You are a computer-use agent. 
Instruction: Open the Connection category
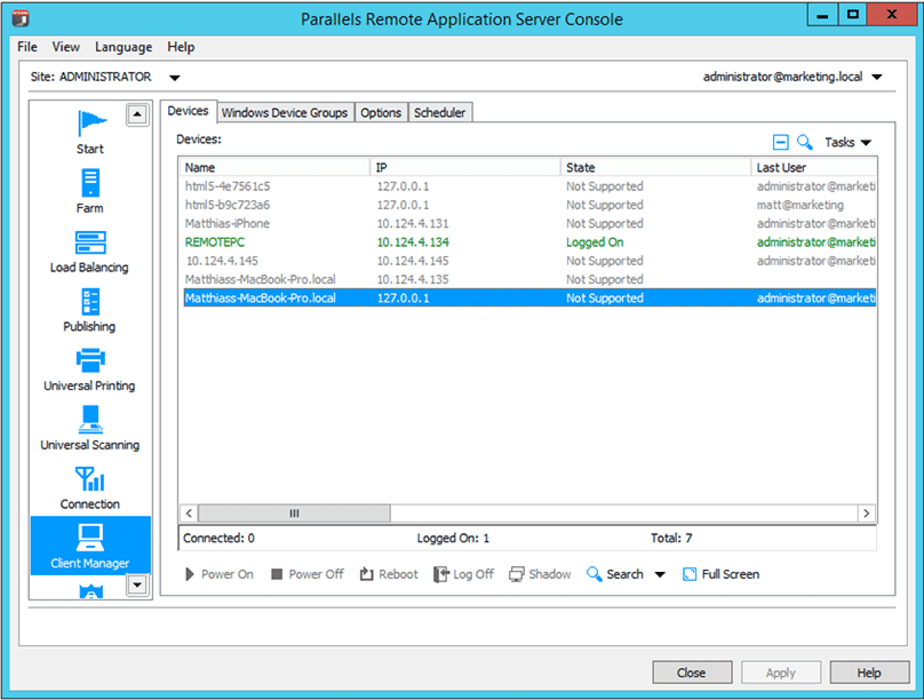click(90, 487)
